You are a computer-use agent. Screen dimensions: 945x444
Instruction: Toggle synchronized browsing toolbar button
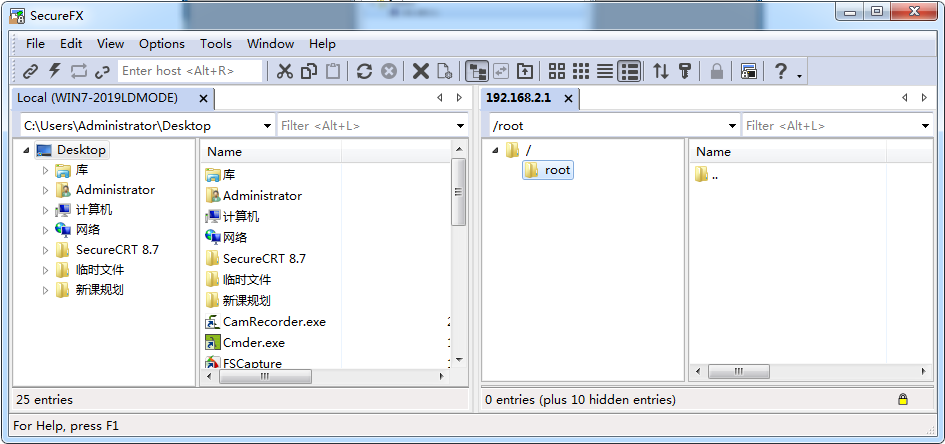[x=501, y=71]
